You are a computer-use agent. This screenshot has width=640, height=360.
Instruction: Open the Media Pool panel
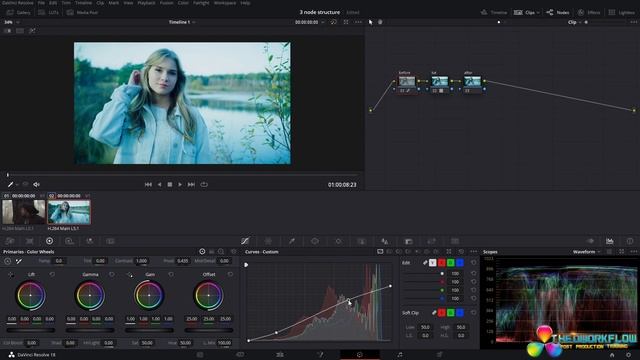click(x=82, y=13)
